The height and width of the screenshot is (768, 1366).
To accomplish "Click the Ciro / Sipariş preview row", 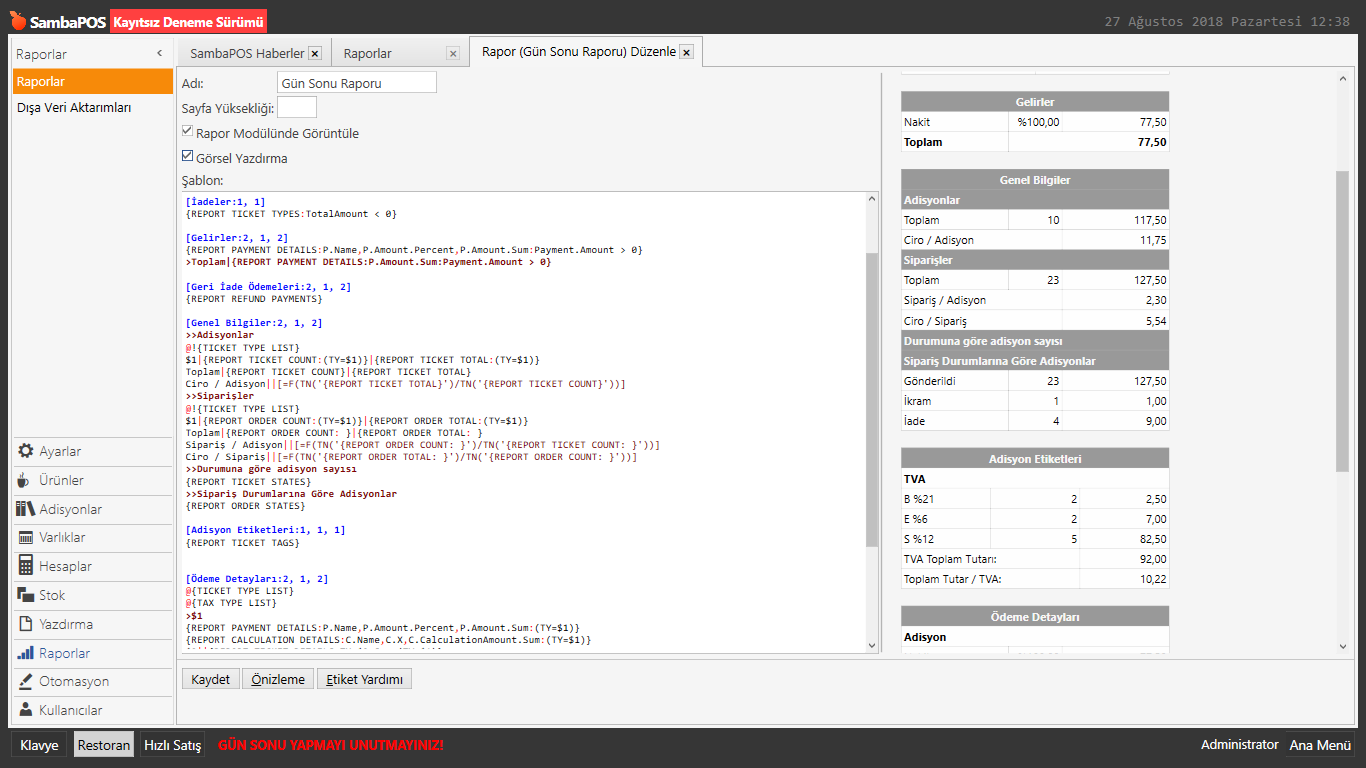I will tap(1035, 321).
